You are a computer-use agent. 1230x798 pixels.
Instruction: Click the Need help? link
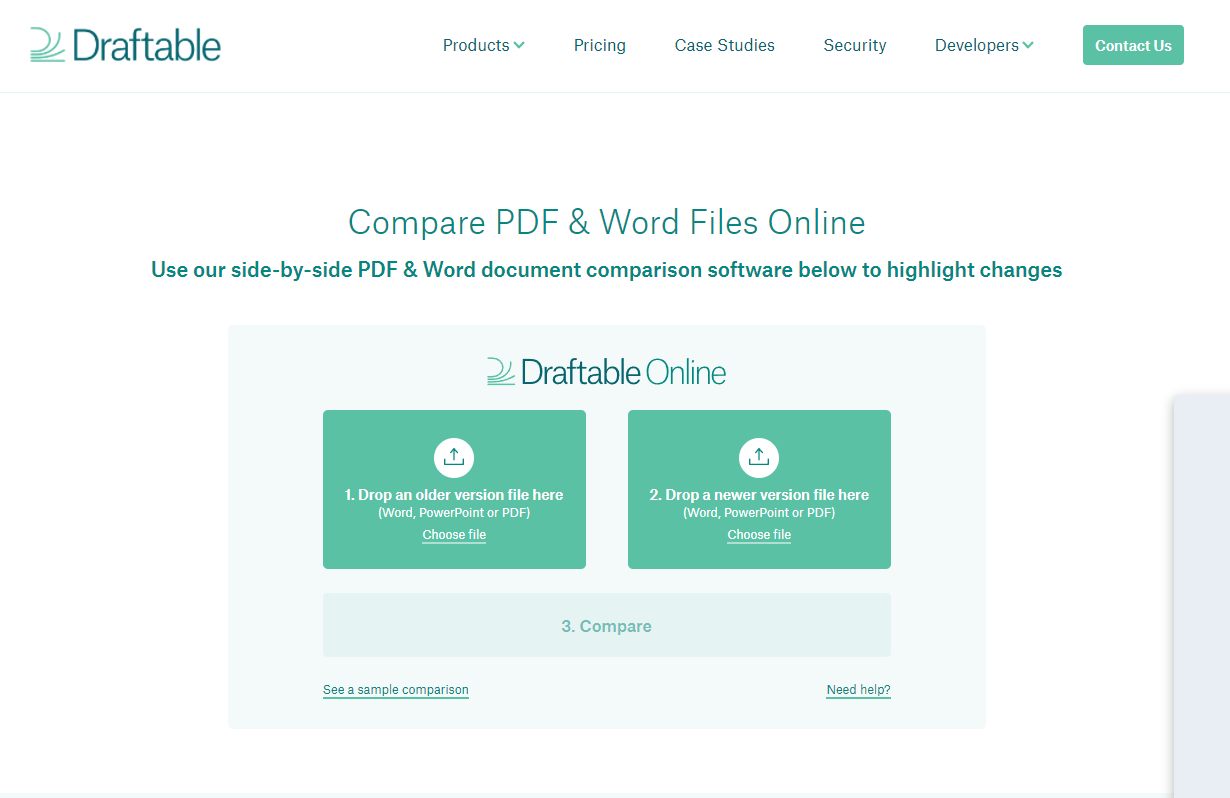[x=858, y=690]
